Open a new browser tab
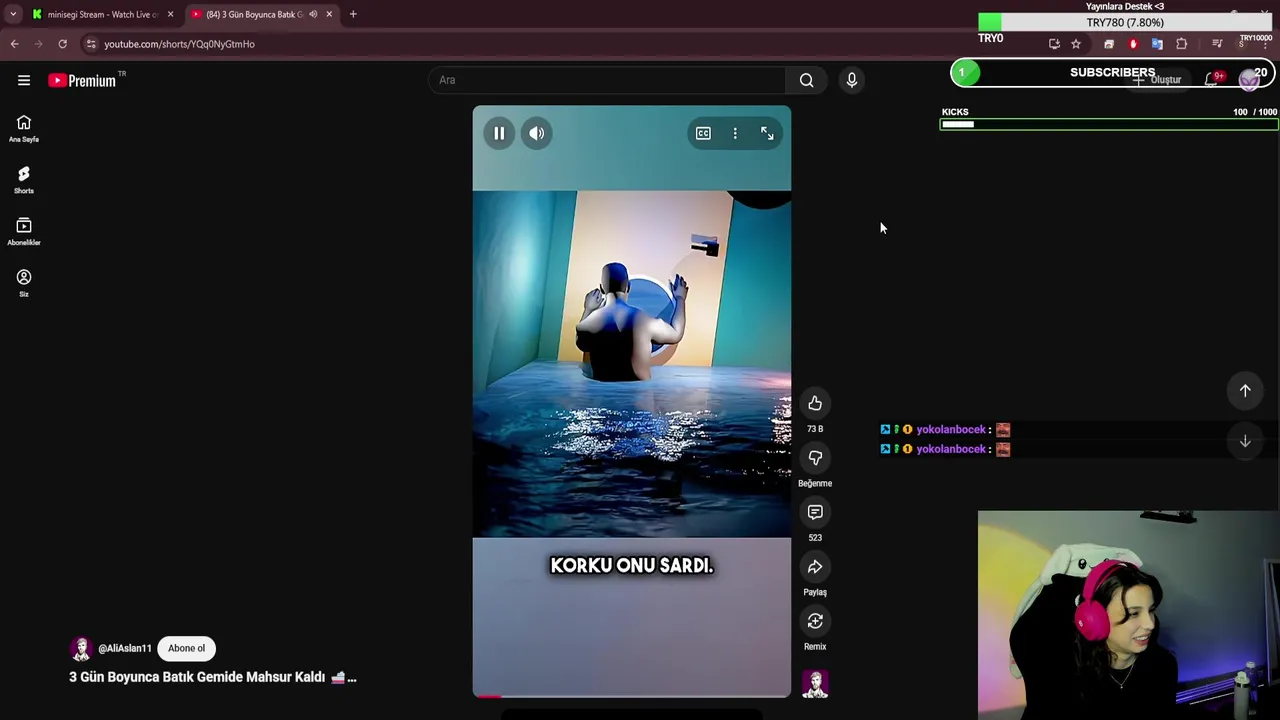Viewport: 1280px width, 720px height. [353, 14]
